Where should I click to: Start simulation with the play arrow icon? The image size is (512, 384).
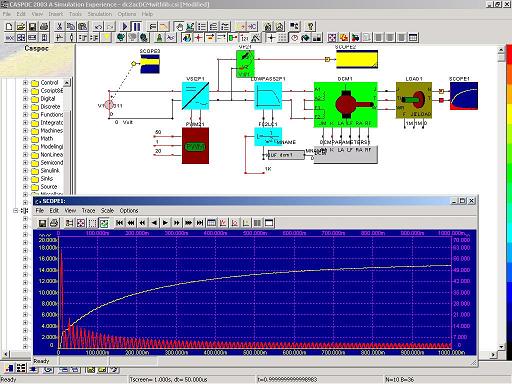[x=125, y=26]
